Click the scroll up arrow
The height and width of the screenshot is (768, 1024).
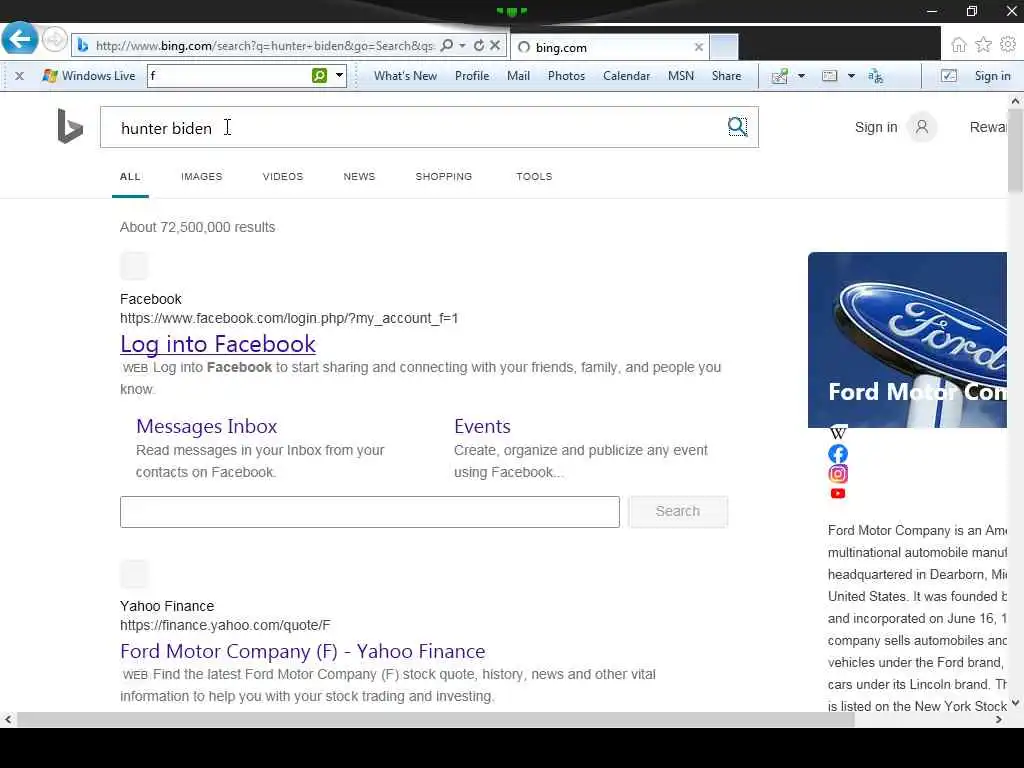(1015, 101)
